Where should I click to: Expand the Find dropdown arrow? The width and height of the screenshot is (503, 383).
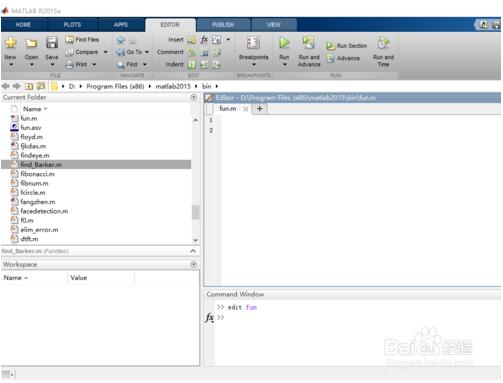click(145, 64)
